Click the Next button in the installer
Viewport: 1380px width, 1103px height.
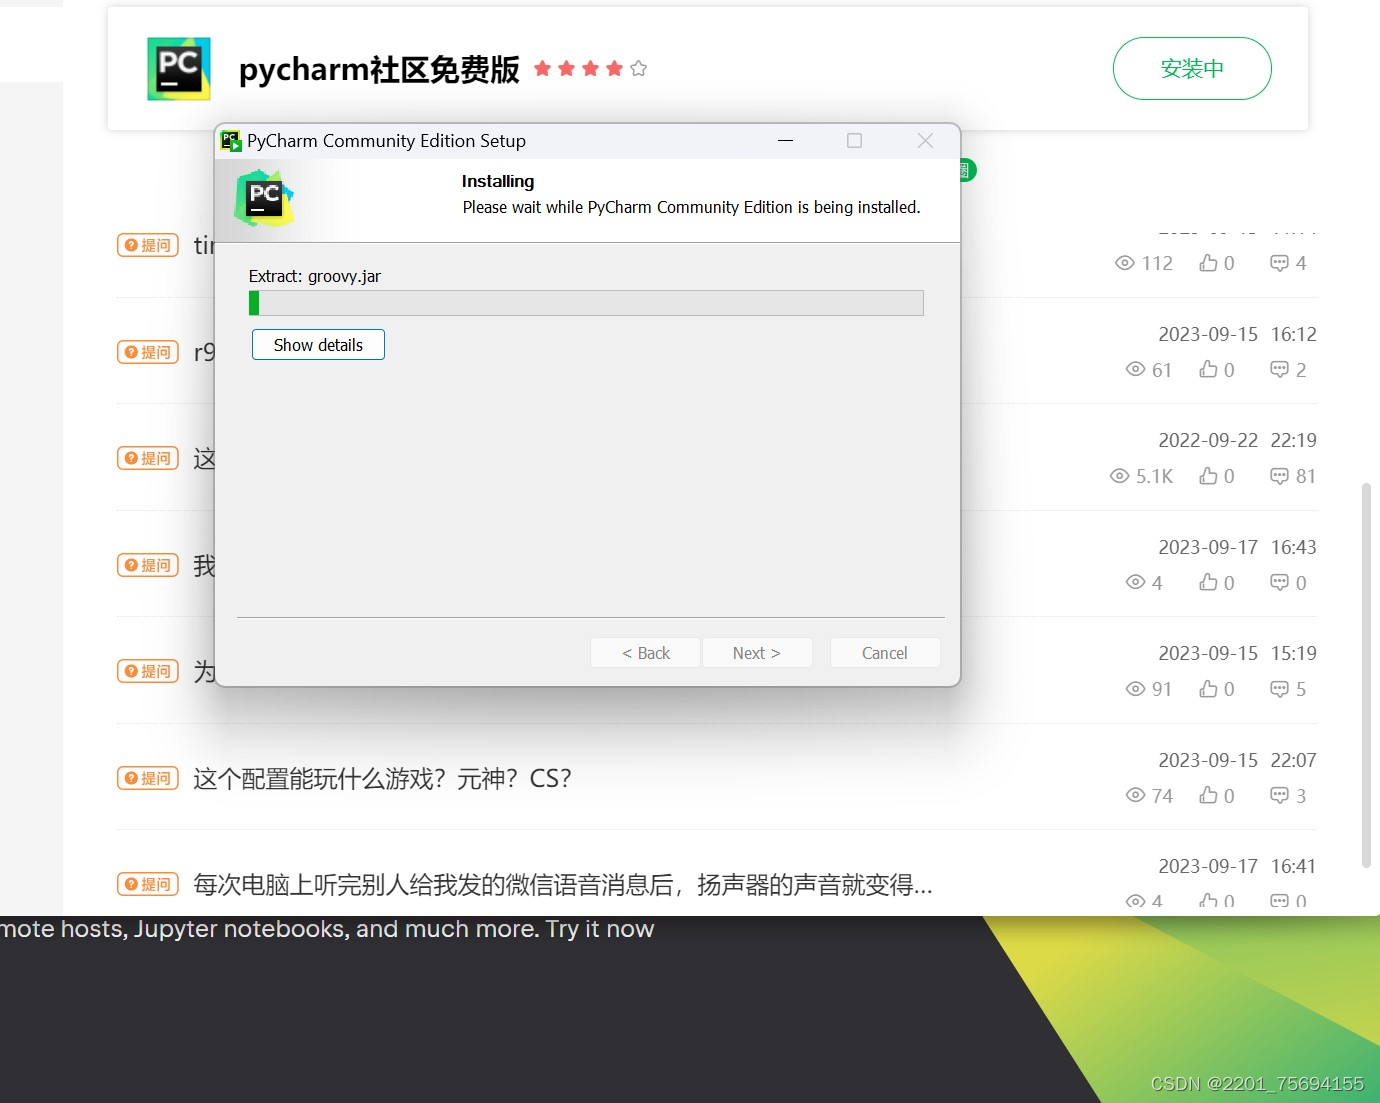pos(757,652)
